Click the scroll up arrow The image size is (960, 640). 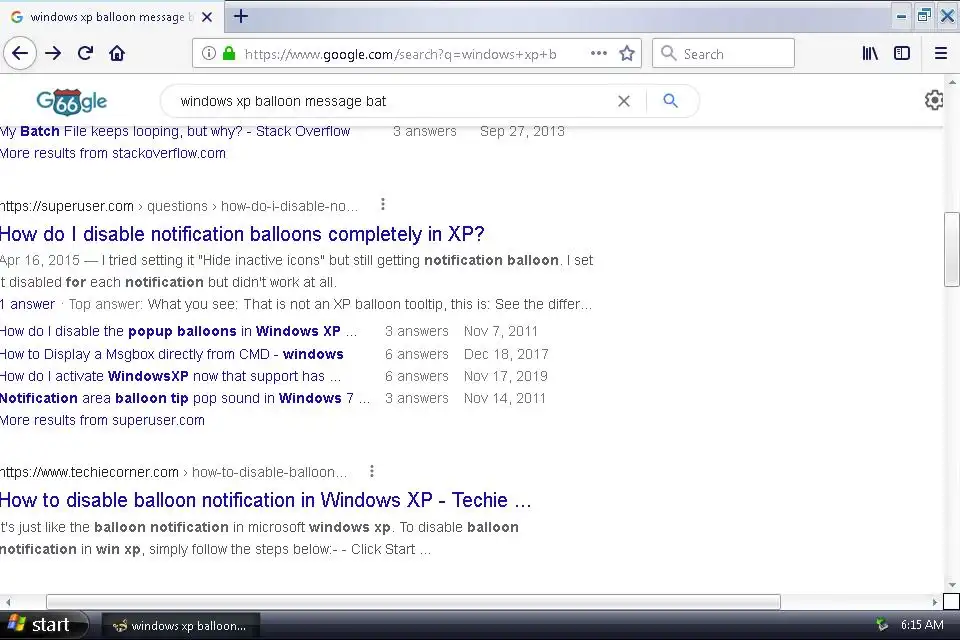952,81
